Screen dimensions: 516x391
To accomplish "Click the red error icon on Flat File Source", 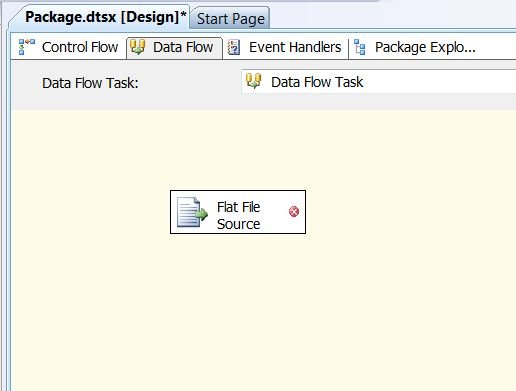I will (294, 212).
